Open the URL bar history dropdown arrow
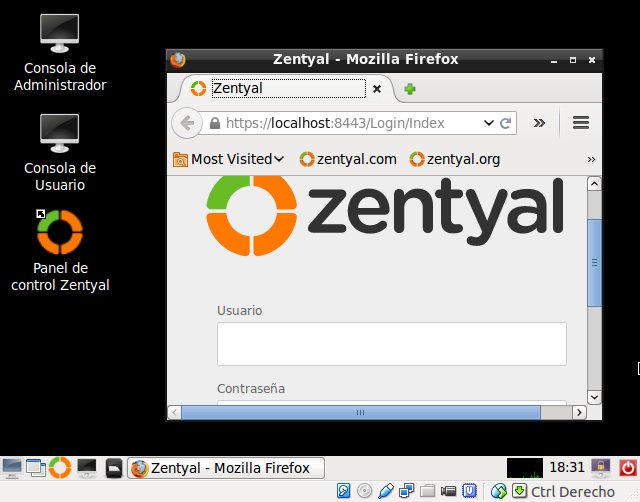This screenshot has width=640, height=502. click(489, 123)
